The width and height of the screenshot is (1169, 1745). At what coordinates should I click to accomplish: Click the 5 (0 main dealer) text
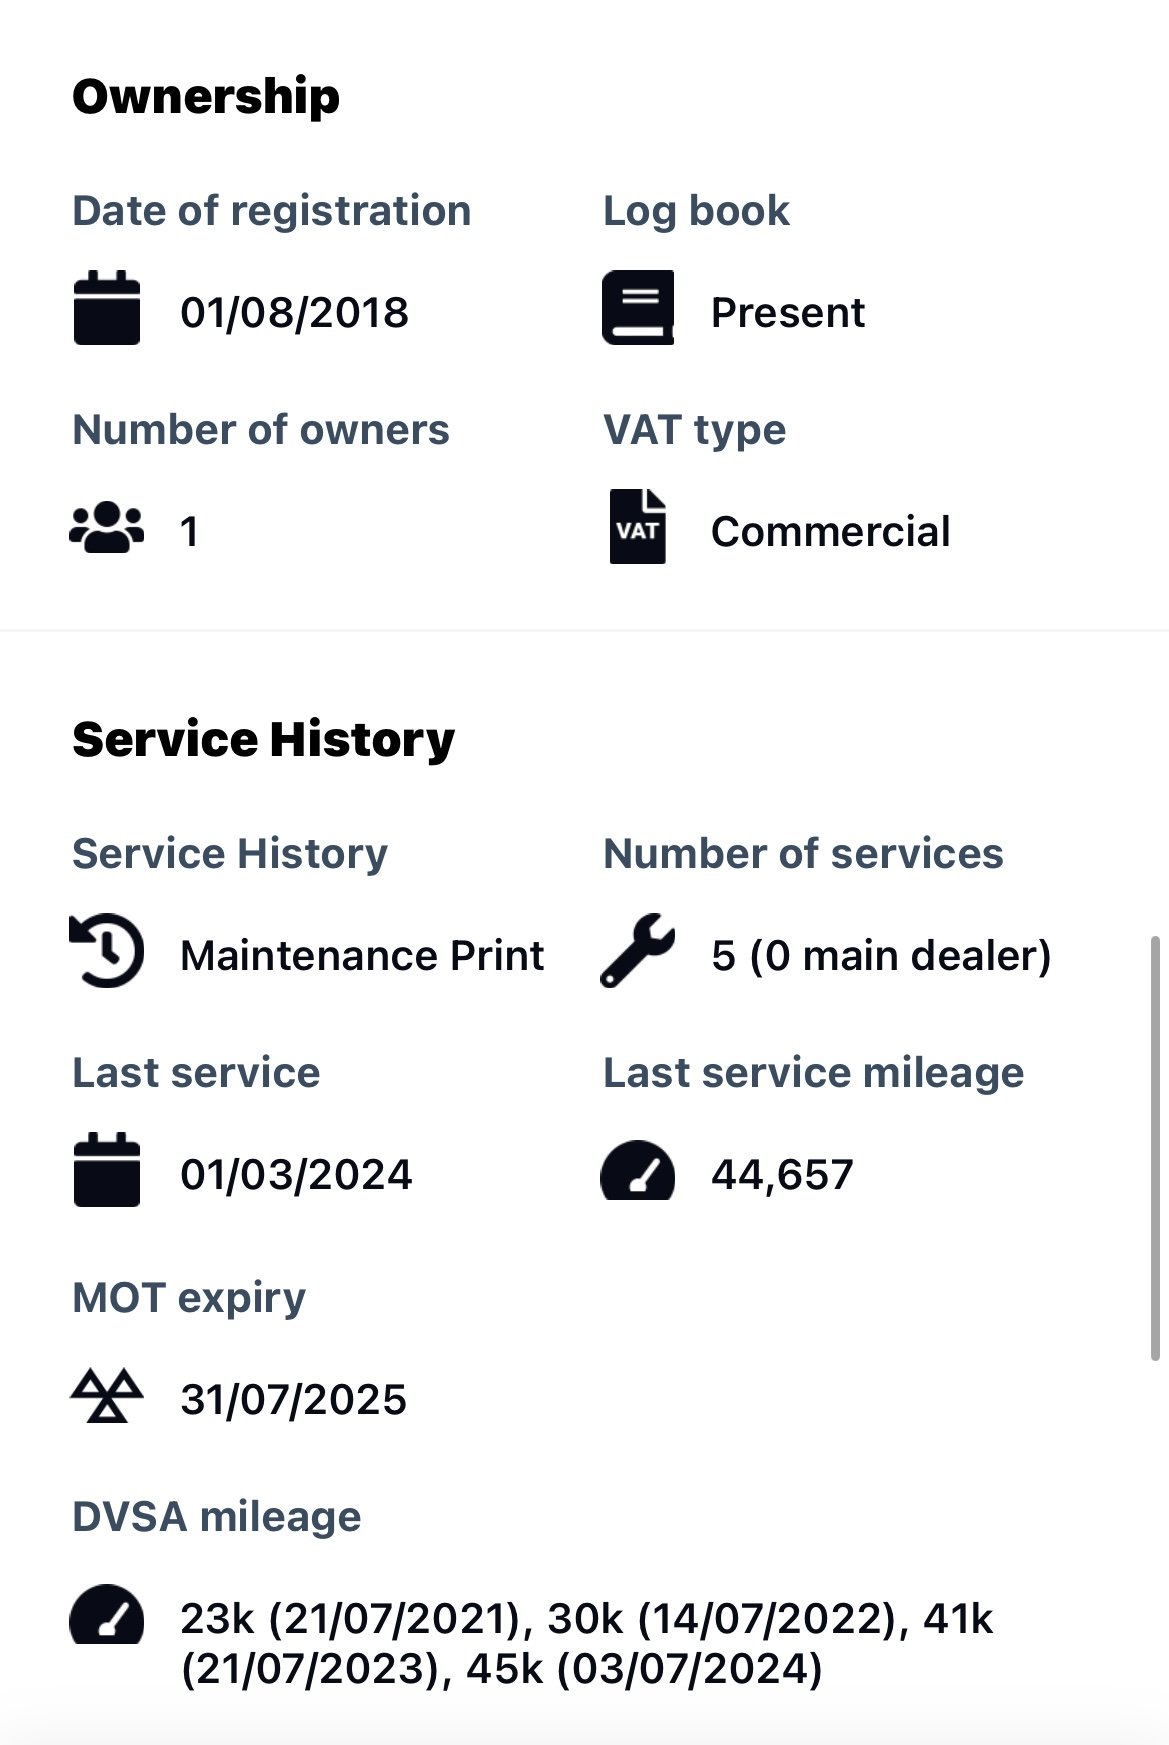881,956
